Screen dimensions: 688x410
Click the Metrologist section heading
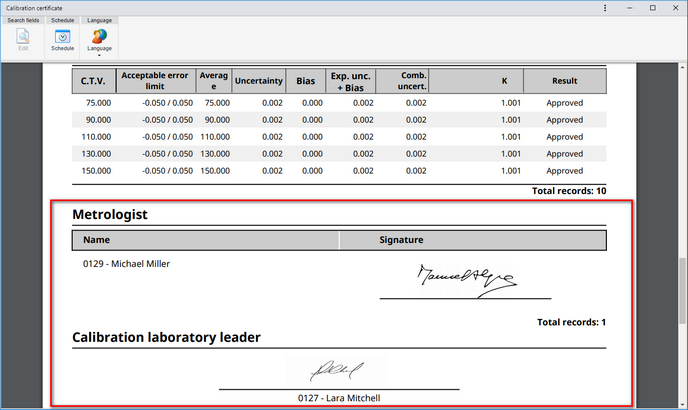[110, 215]
